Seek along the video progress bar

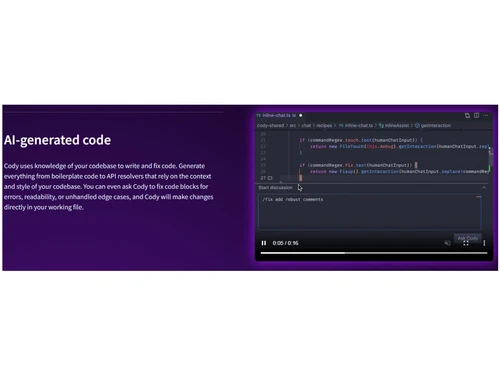point(374,253)
